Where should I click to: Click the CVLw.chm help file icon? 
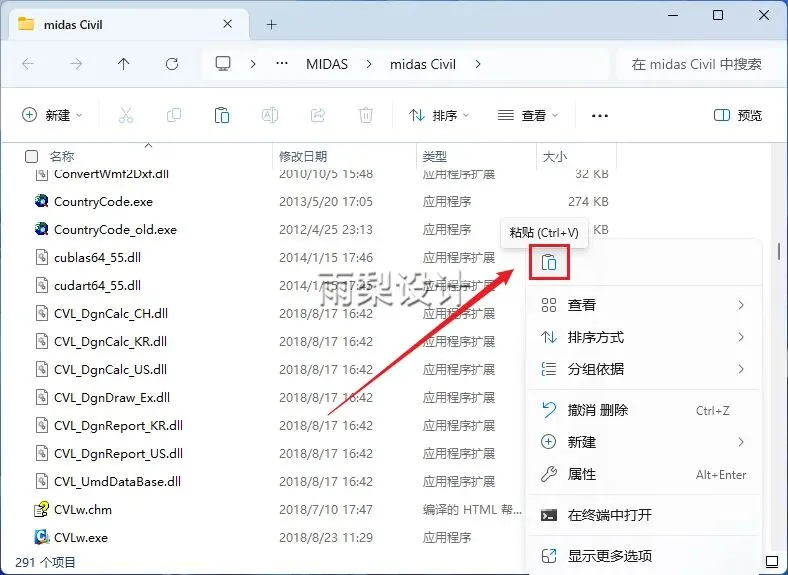click(x=41, y=509)
